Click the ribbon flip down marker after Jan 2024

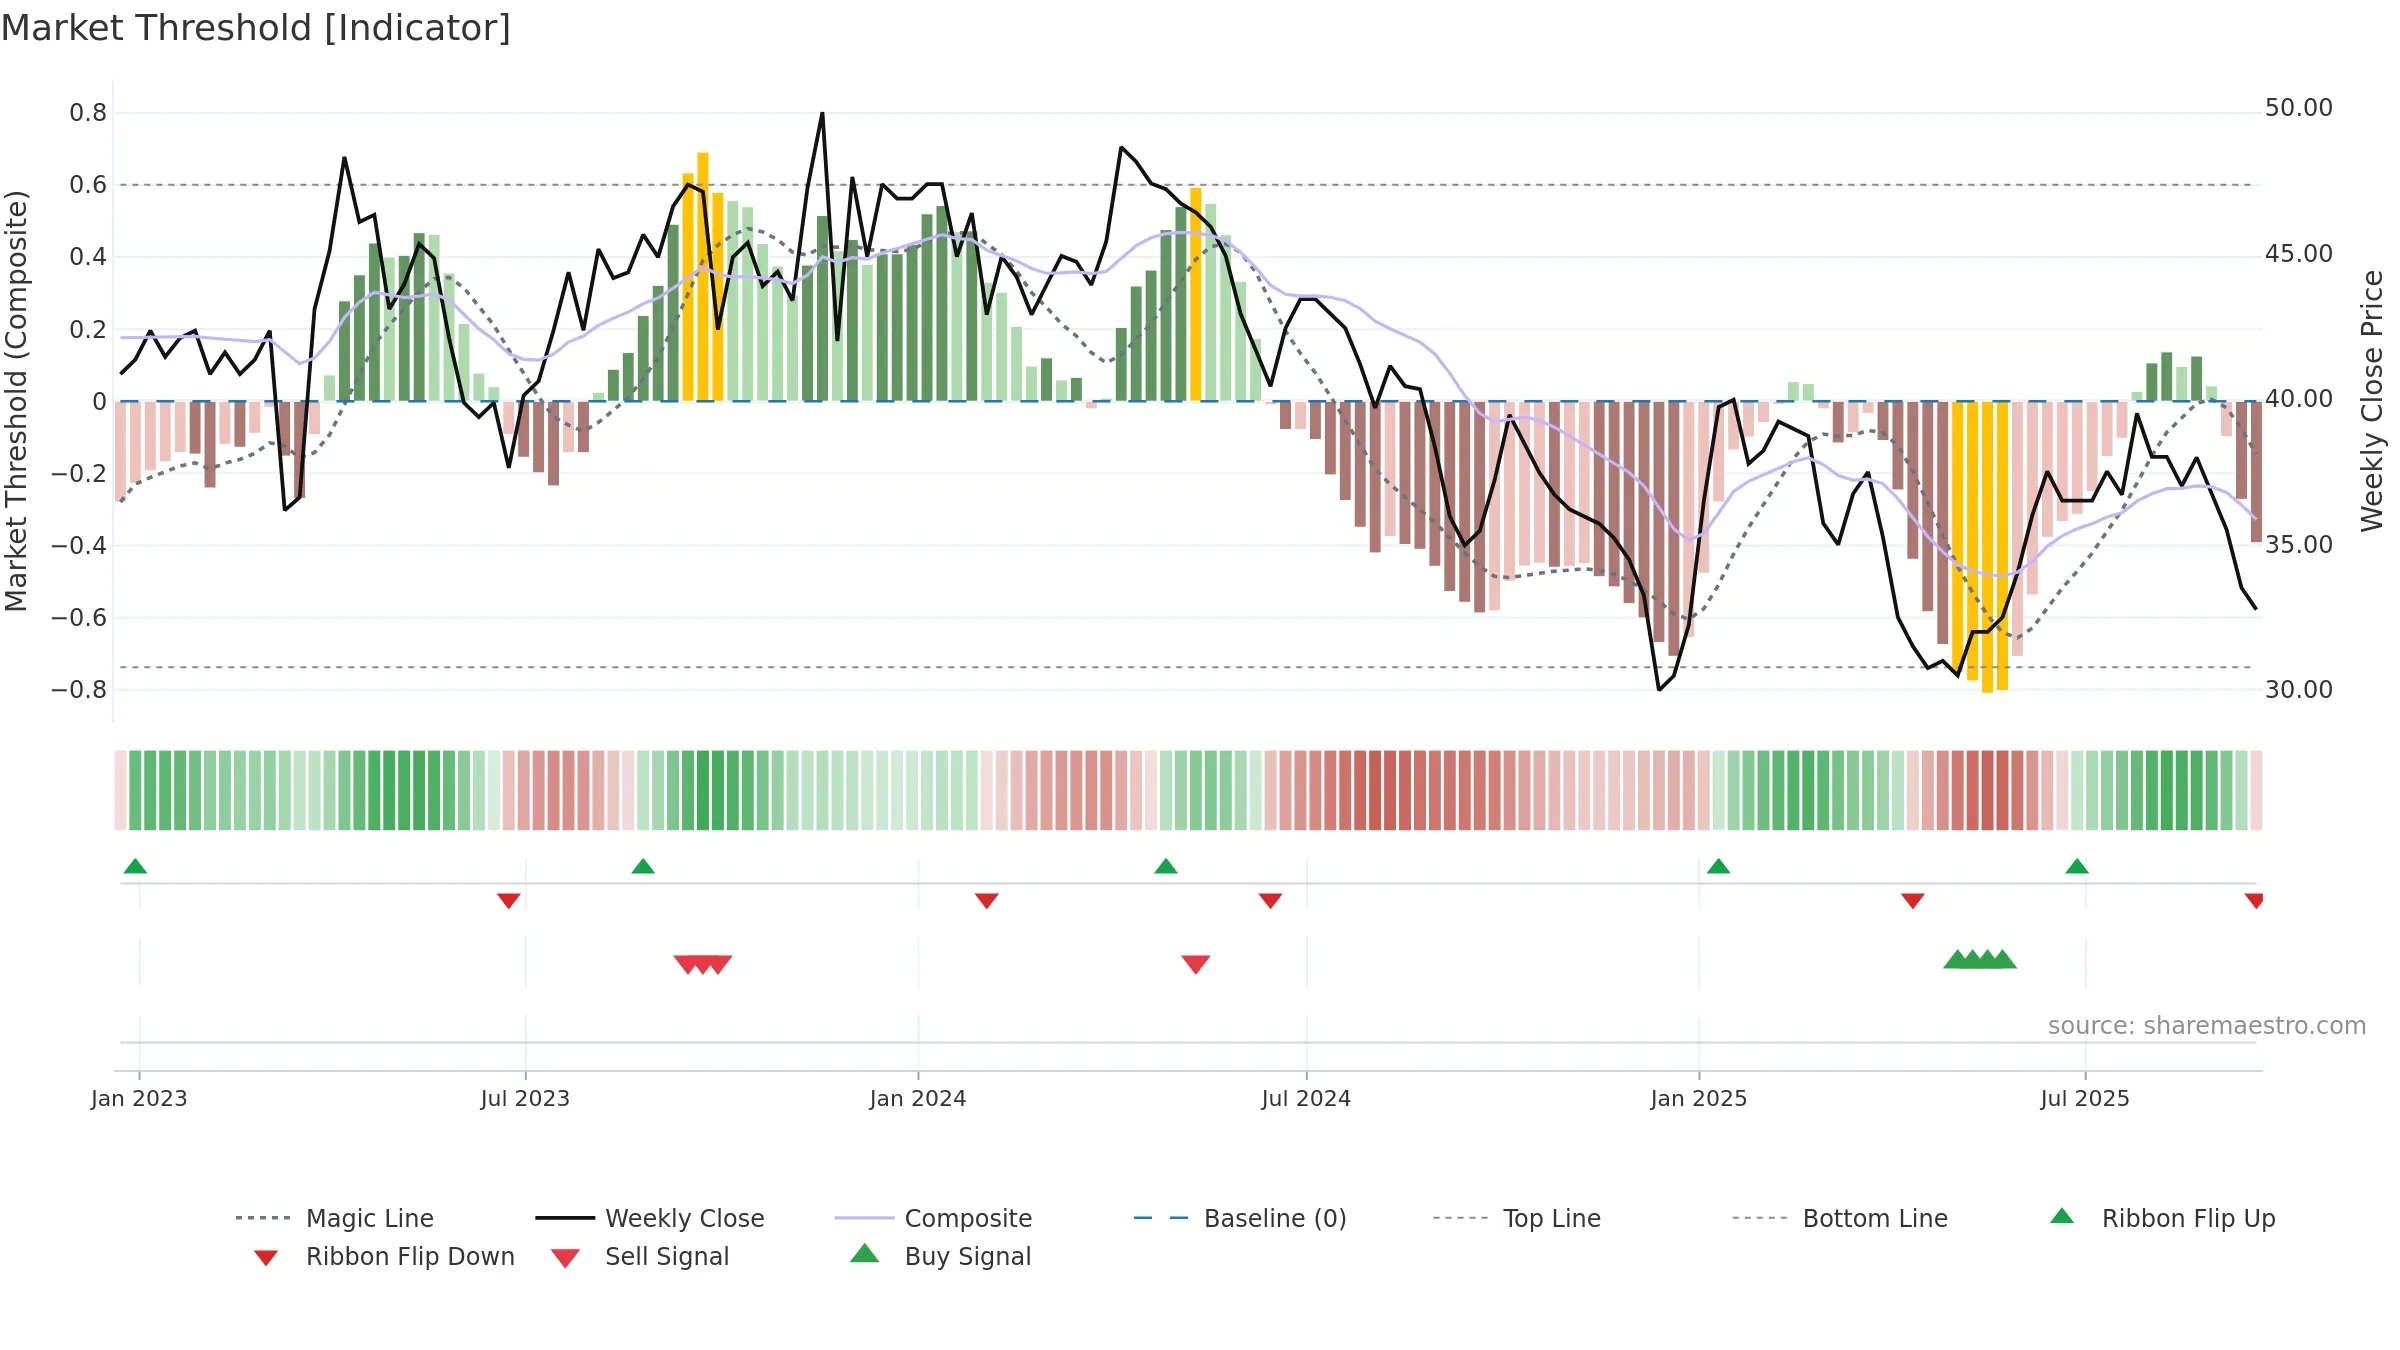point(986,901)
